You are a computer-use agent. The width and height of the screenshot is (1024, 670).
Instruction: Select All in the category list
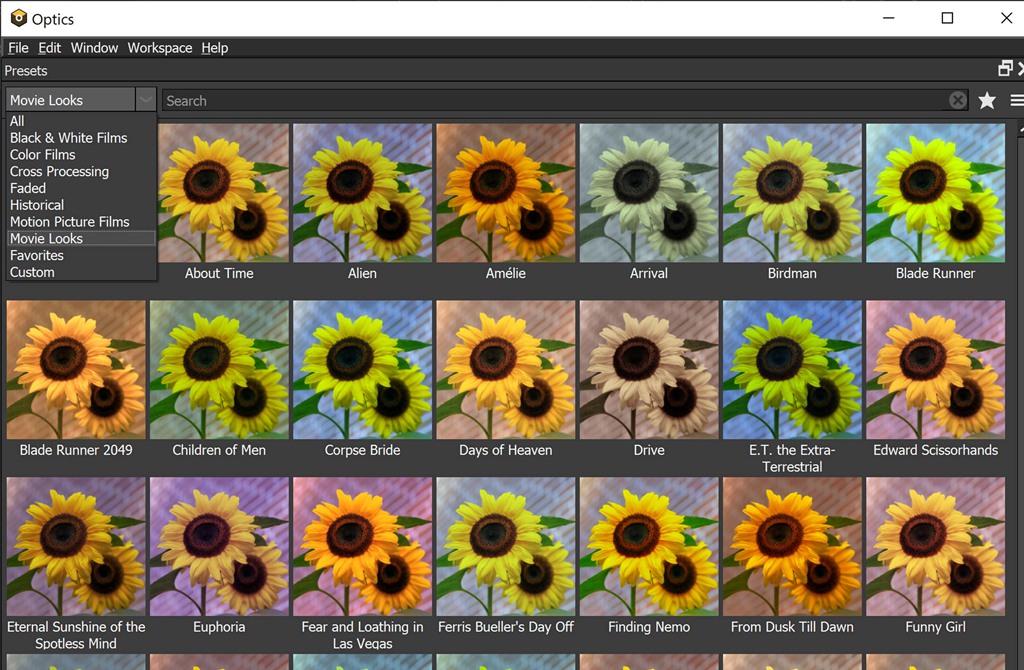click(x=81, y=121)
